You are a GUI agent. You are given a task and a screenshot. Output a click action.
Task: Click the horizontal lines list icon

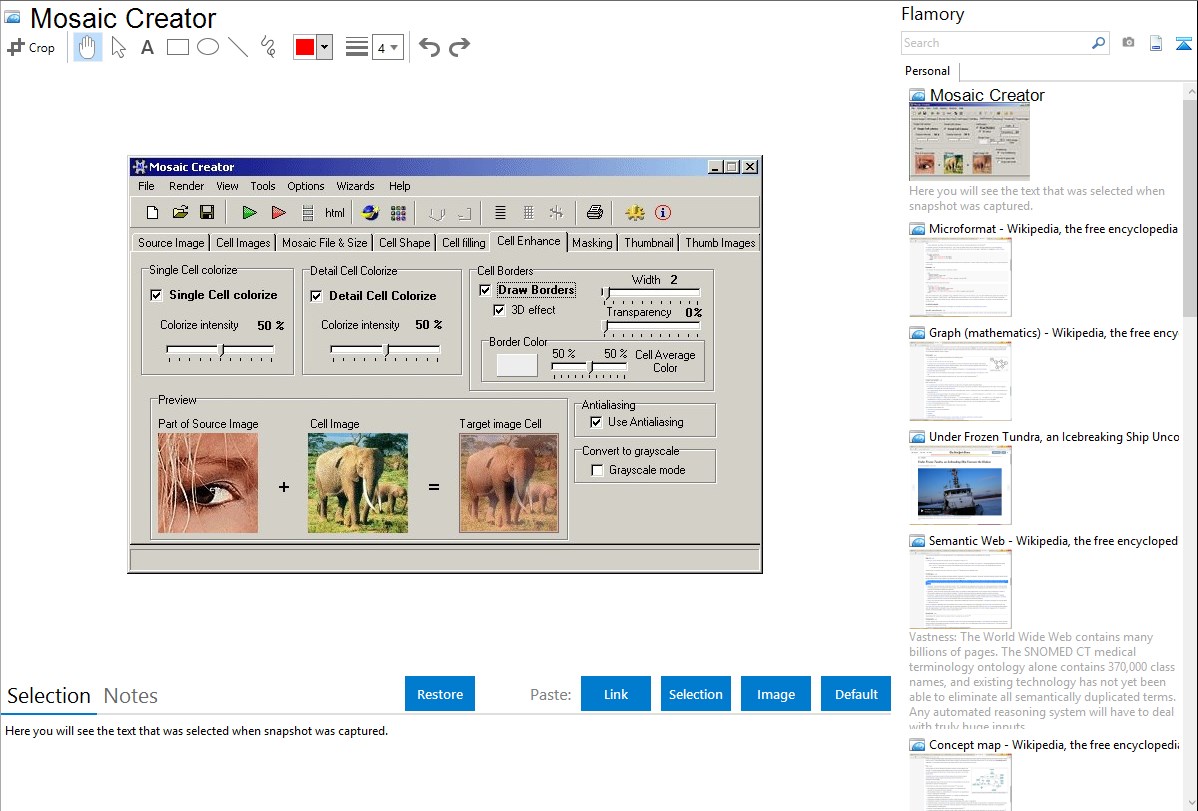click(x=500, y=212)
